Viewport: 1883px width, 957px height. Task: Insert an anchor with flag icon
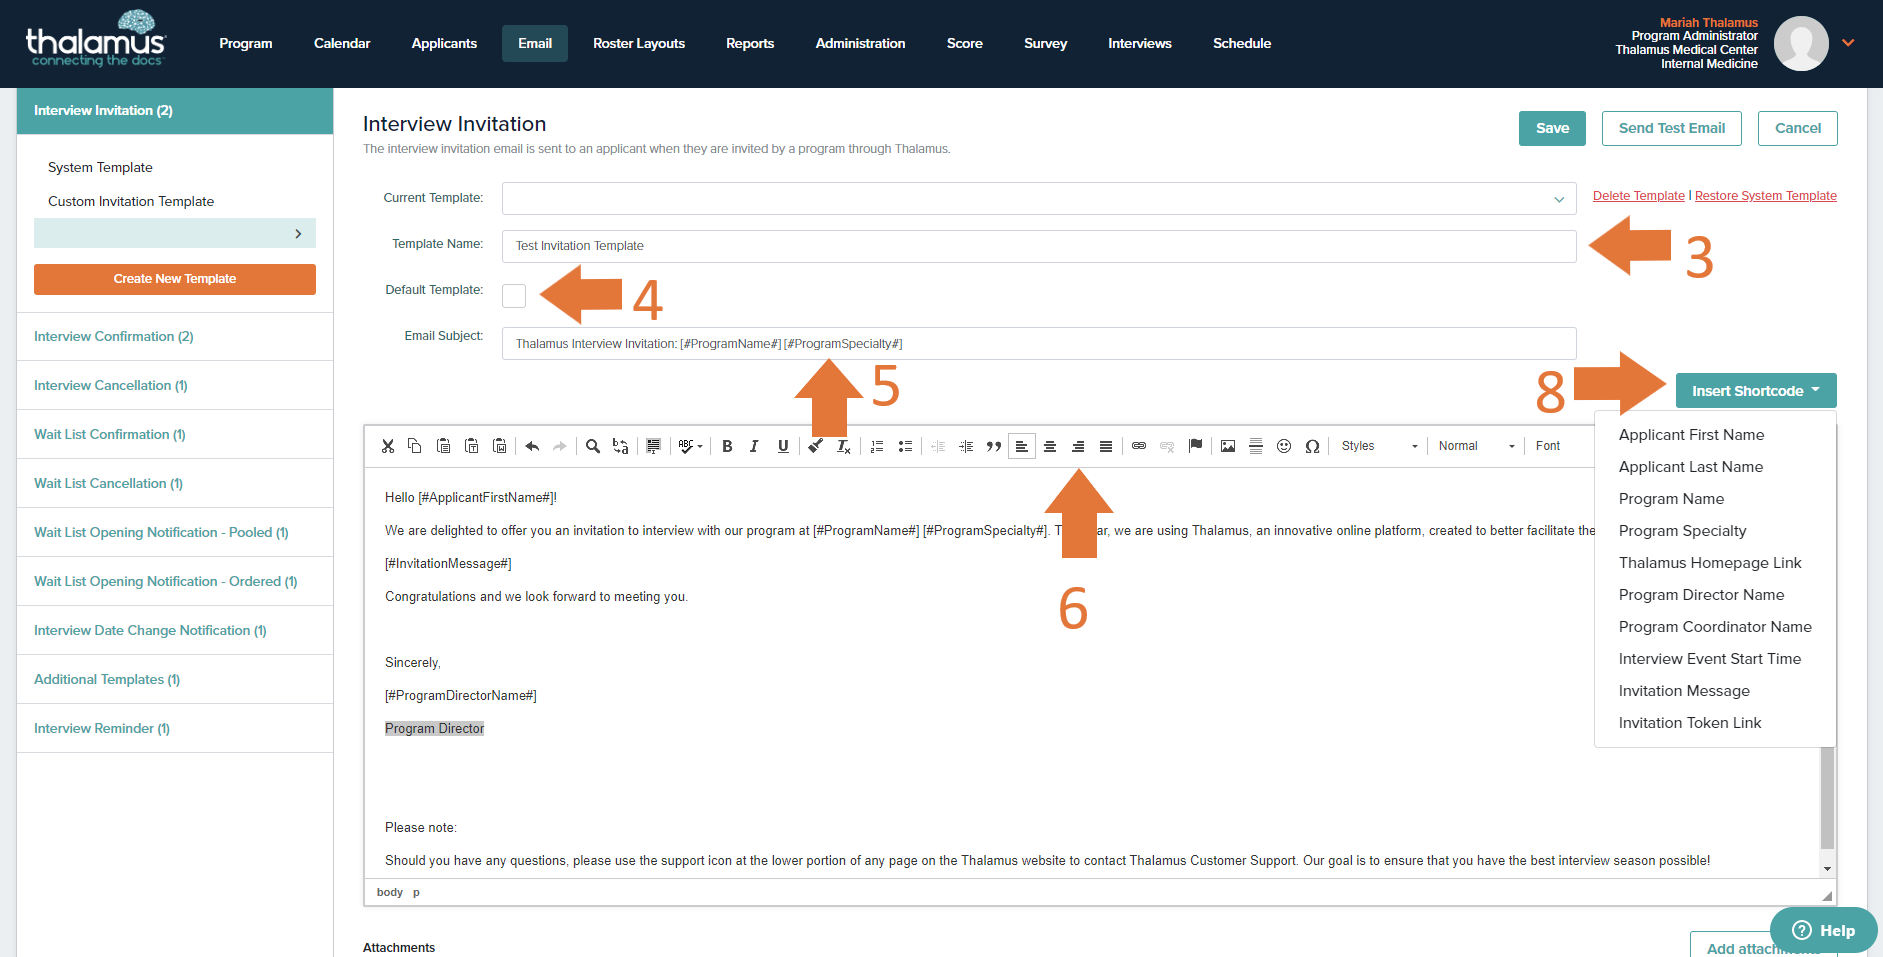click(1195, 446)
